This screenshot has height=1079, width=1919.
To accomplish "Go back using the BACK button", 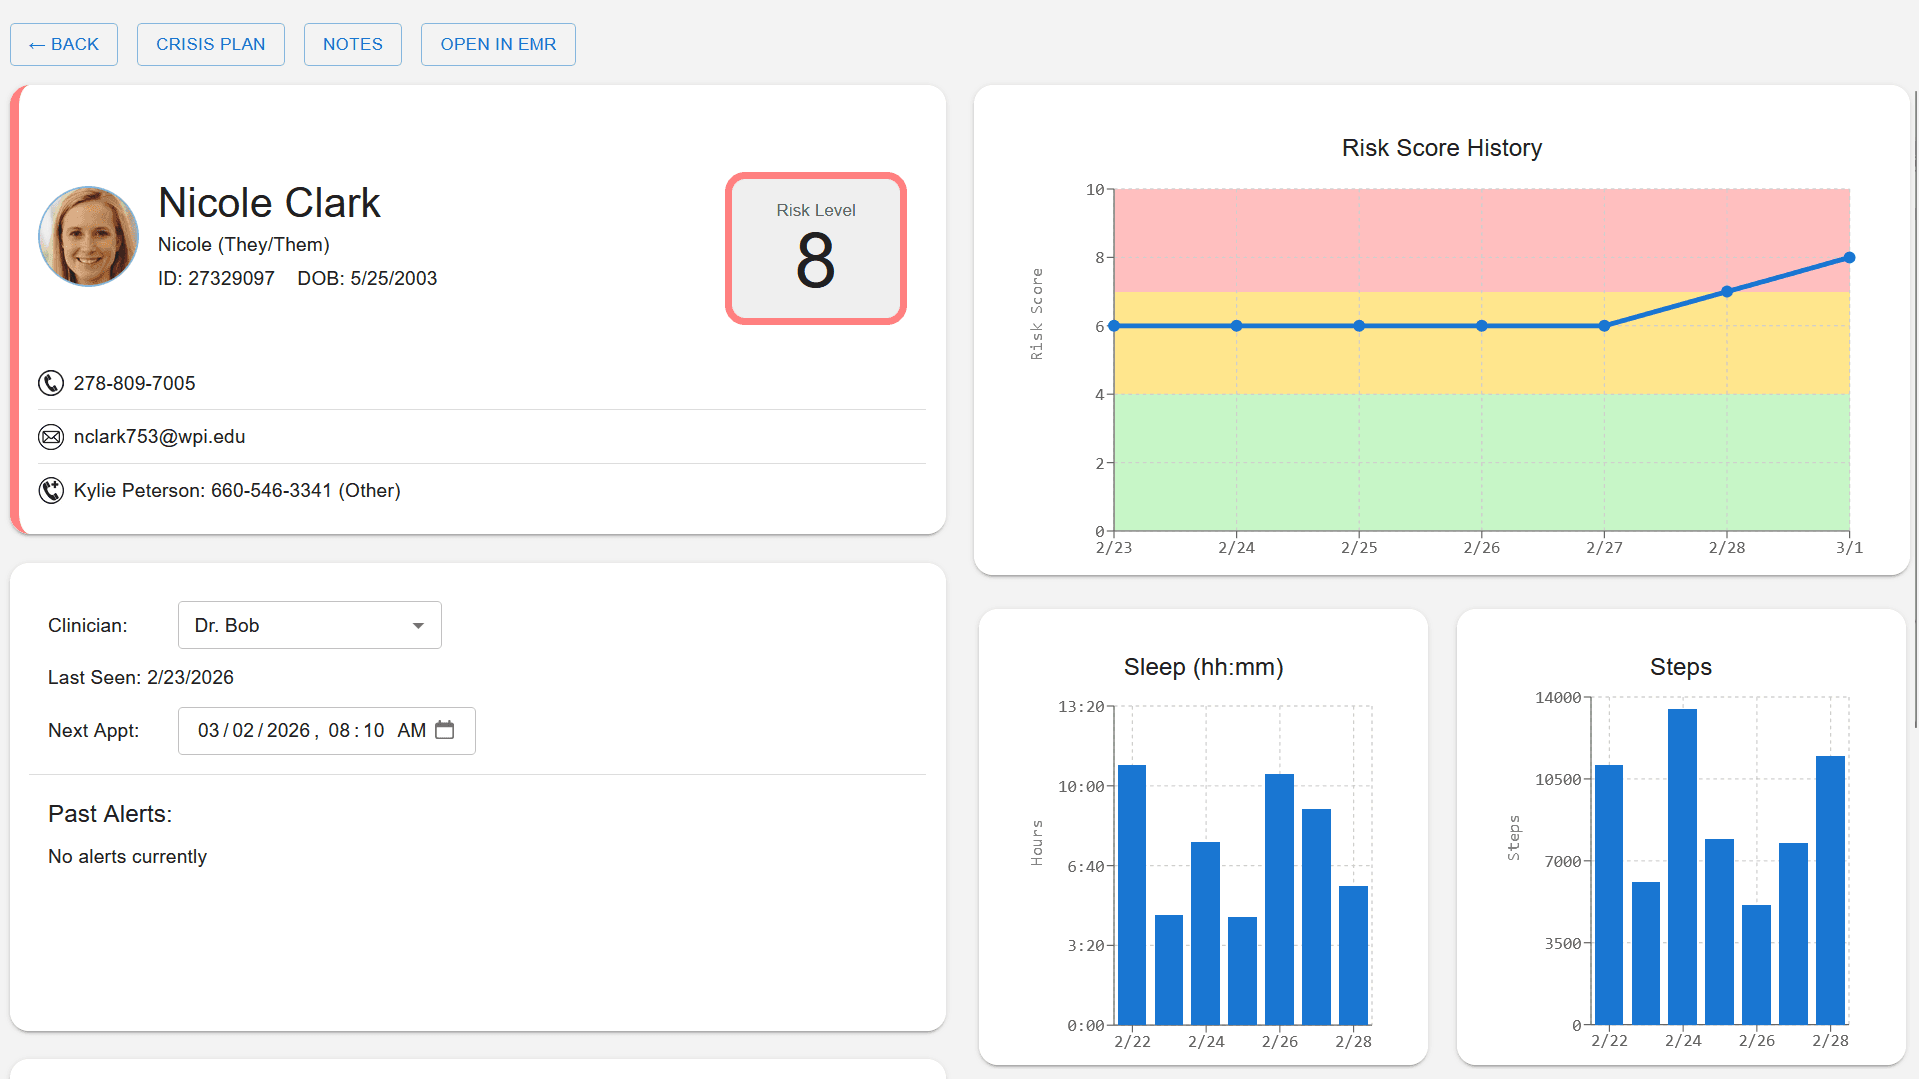I will click(64, 44).
